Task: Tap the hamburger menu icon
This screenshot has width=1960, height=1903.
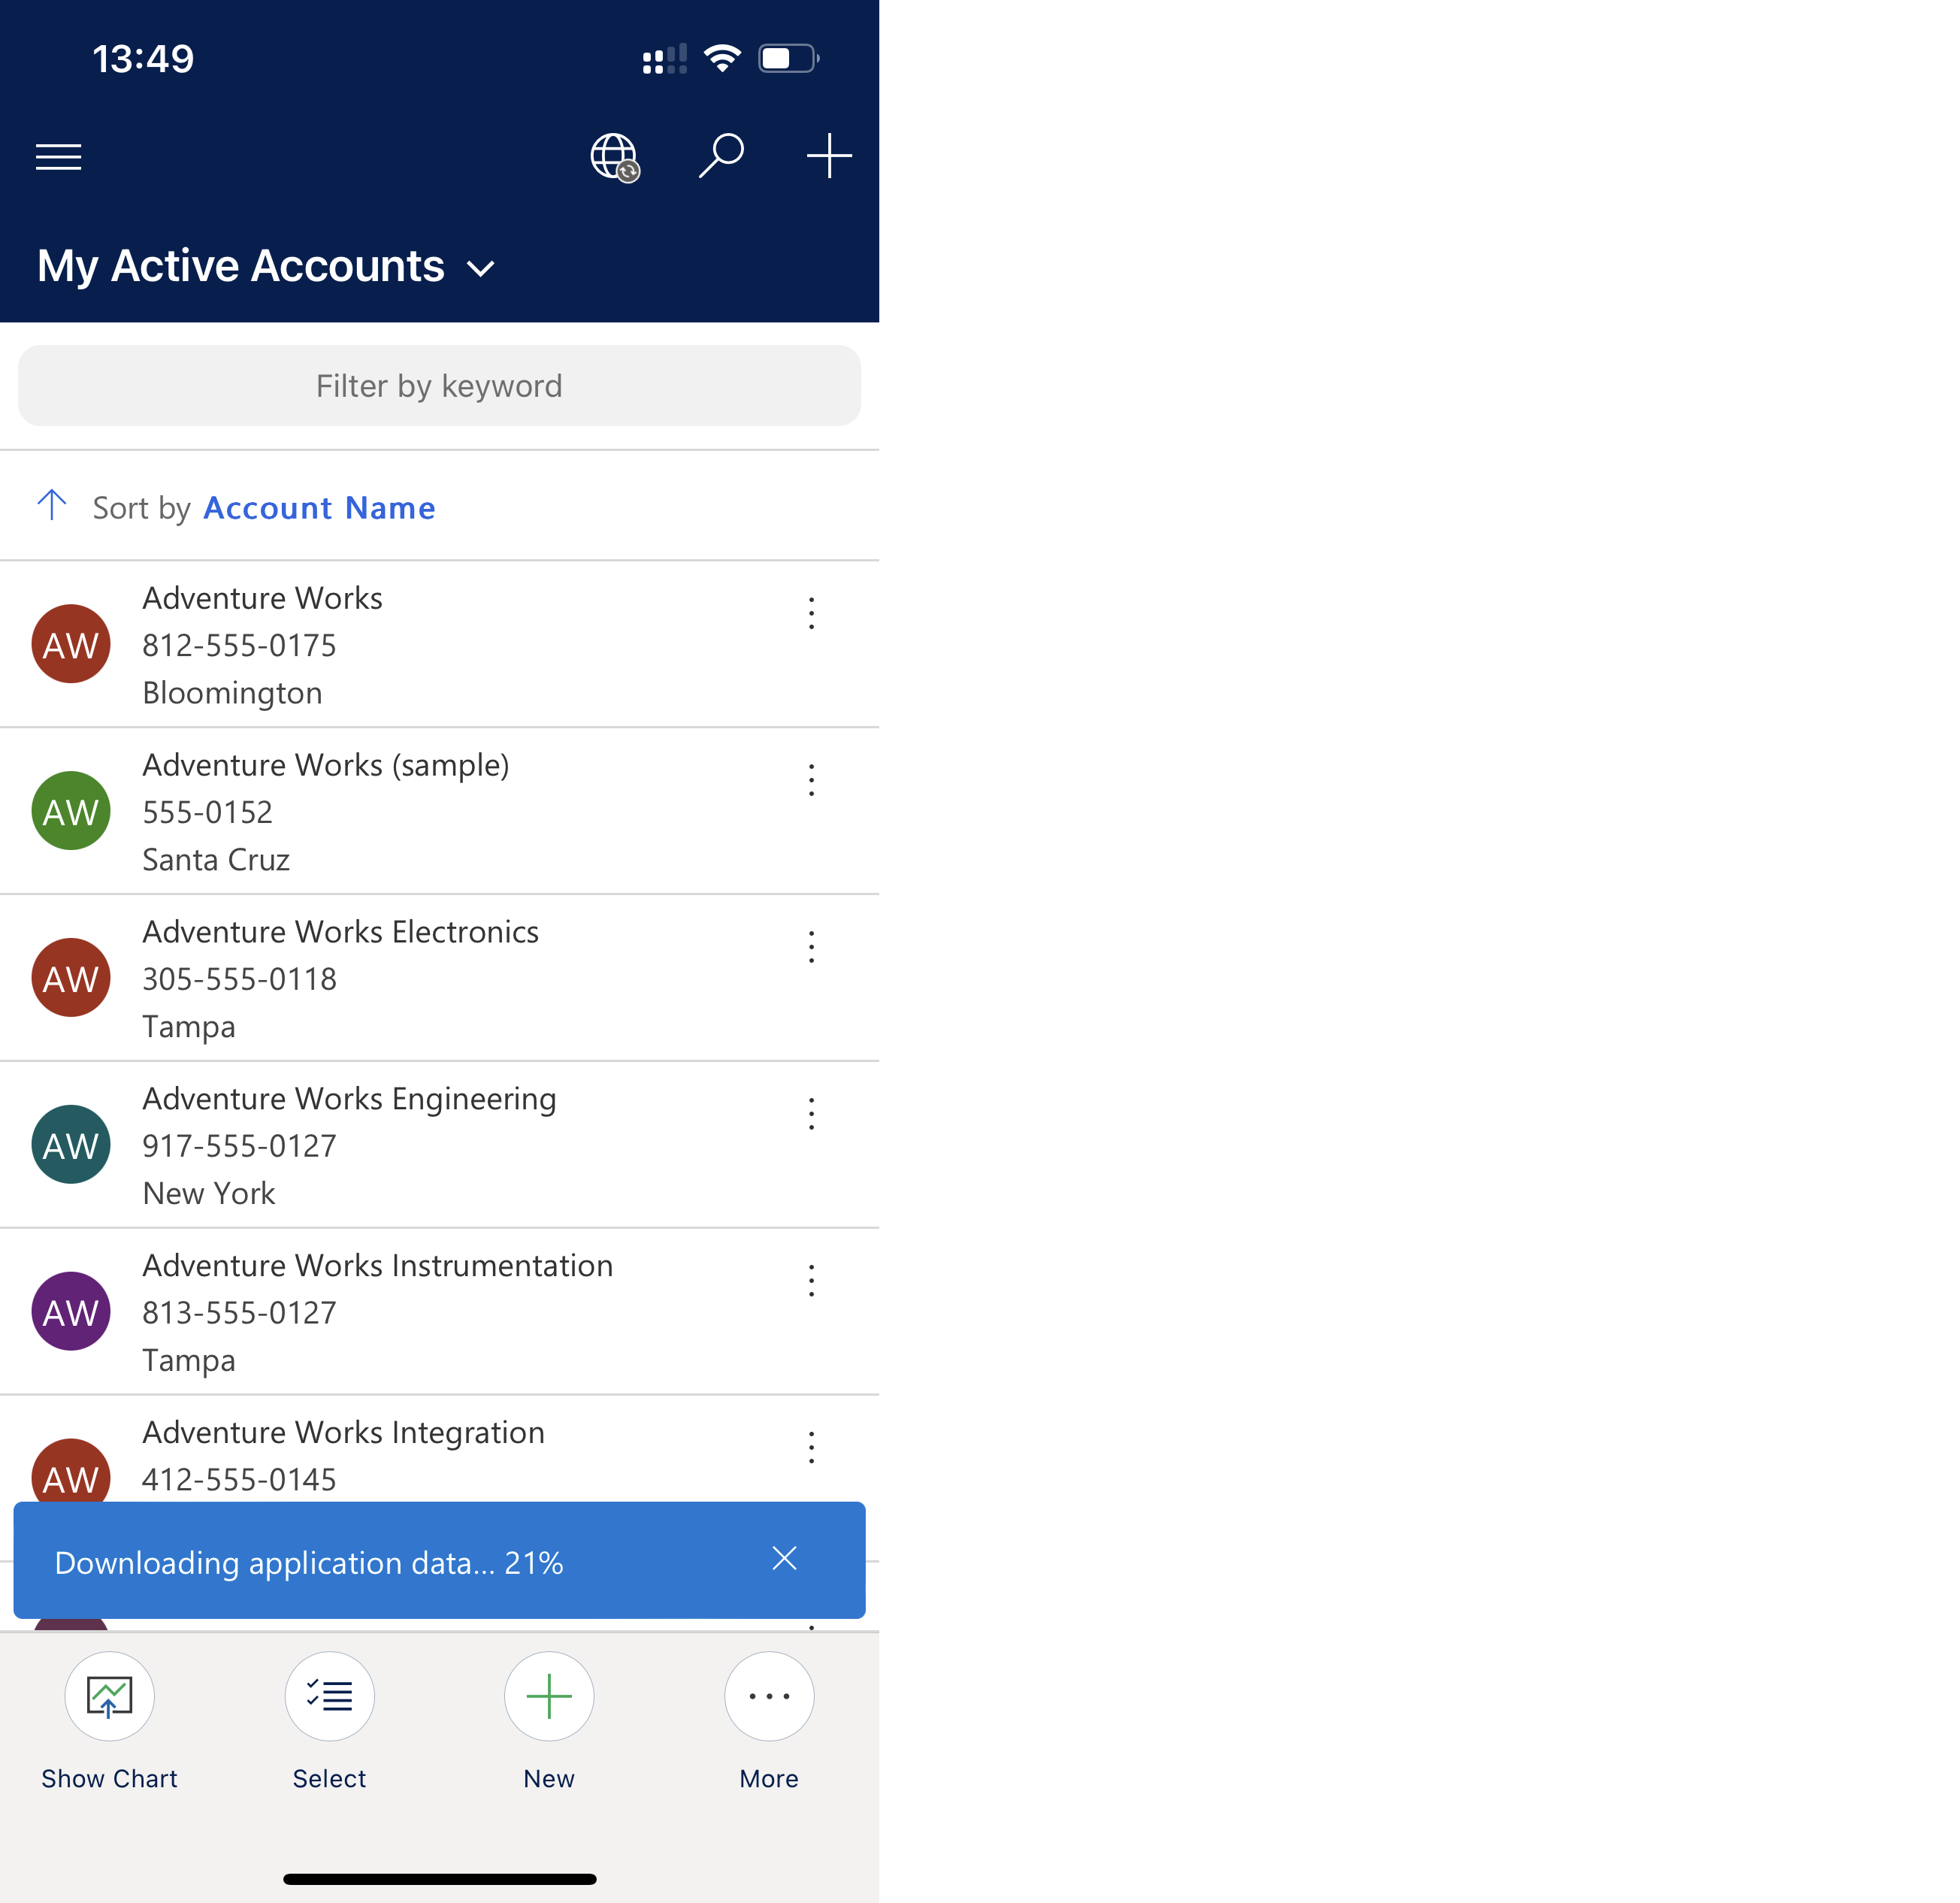Action: tap(58, 158)
